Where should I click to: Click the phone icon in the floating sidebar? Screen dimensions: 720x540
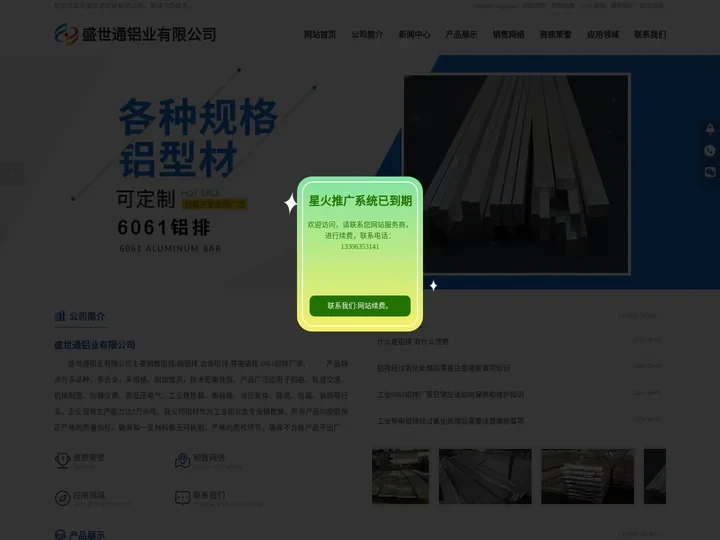click(709, 151)
